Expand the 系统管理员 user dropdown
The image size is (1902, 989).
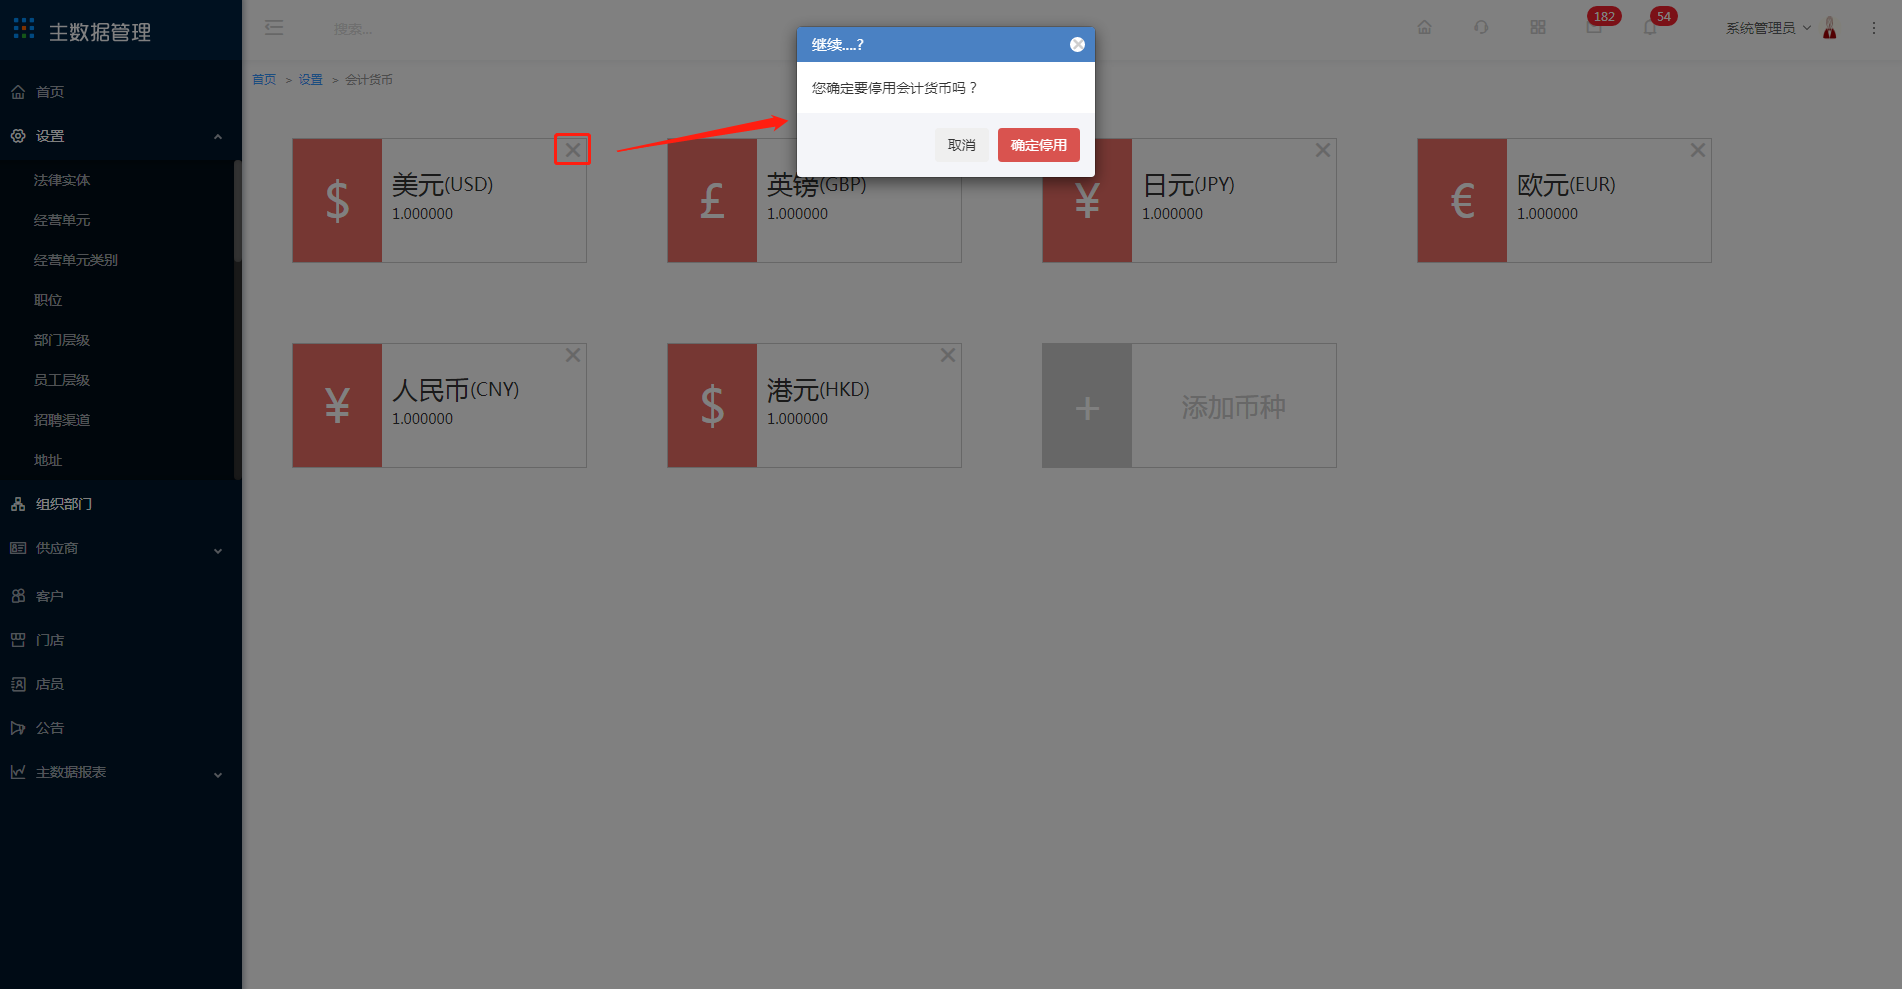(1768, 28)
